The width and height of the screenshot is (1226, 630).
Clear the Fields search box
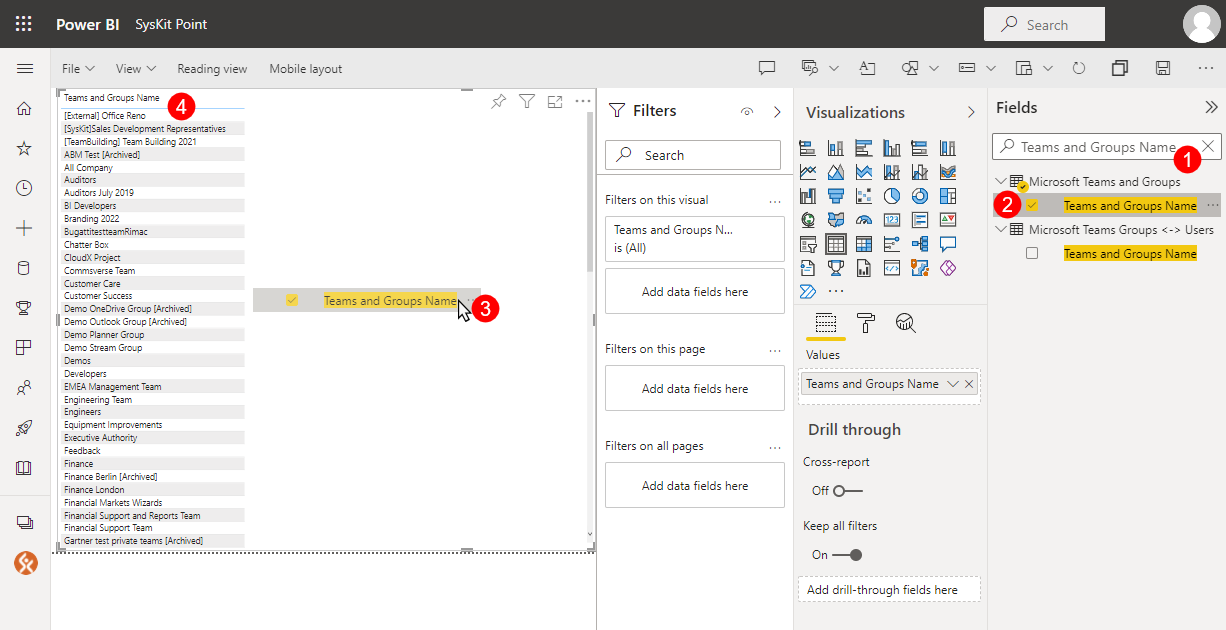[1208, 147]
